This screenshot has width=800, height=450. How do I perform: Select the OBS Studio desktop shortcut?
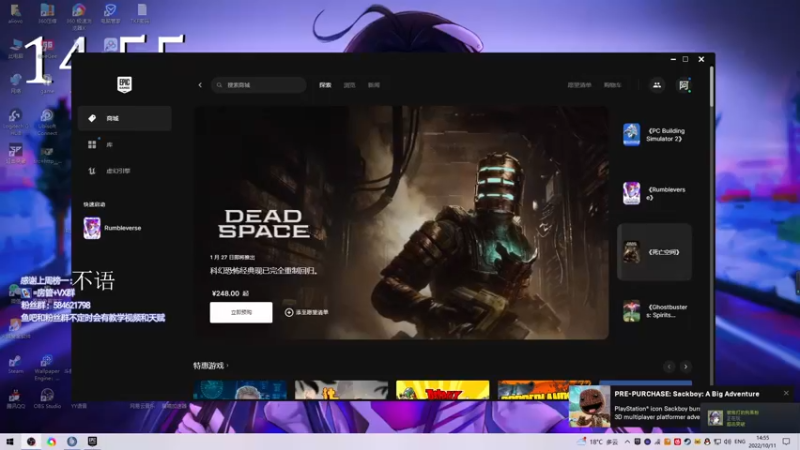47,399
